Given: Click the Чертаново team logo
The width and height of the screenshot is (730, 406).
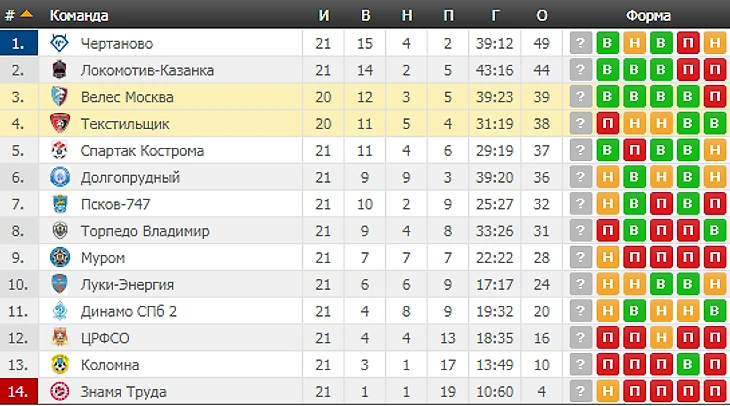Looking at the screenshot, I should coord(60,43).
